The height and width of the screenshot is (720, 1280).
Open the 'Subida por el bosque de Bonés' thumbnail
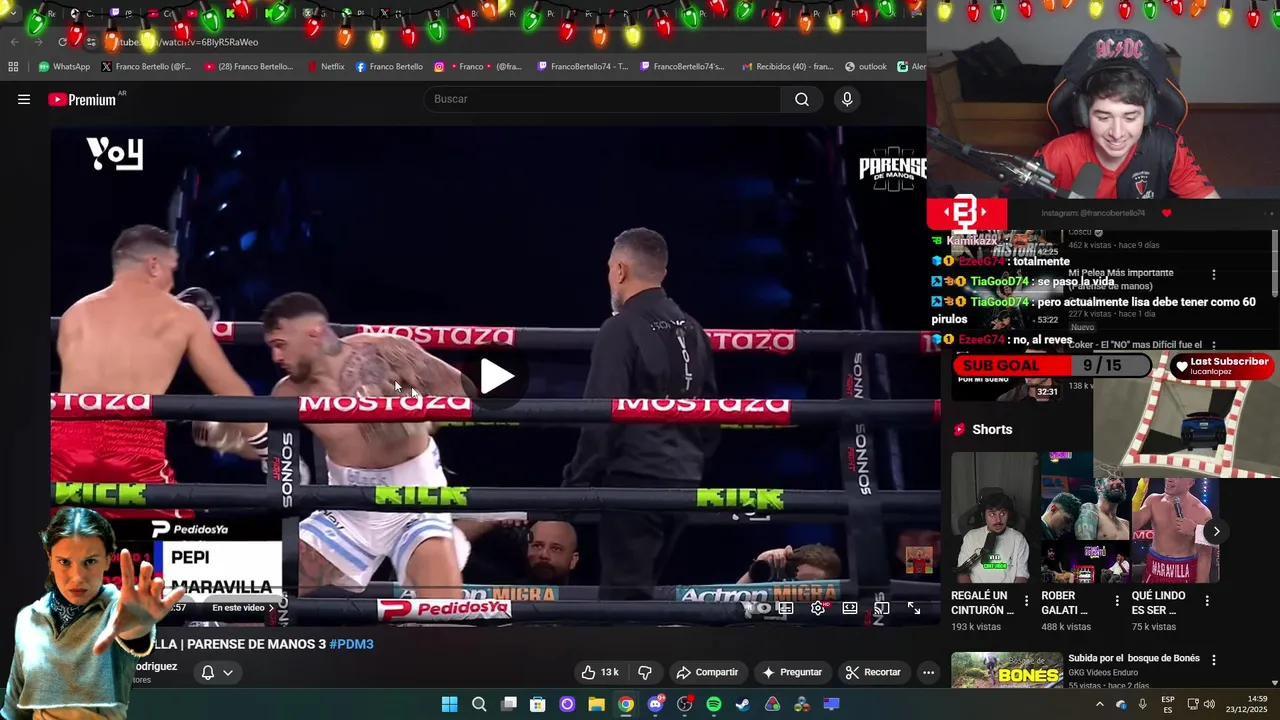coord(1007,670)
